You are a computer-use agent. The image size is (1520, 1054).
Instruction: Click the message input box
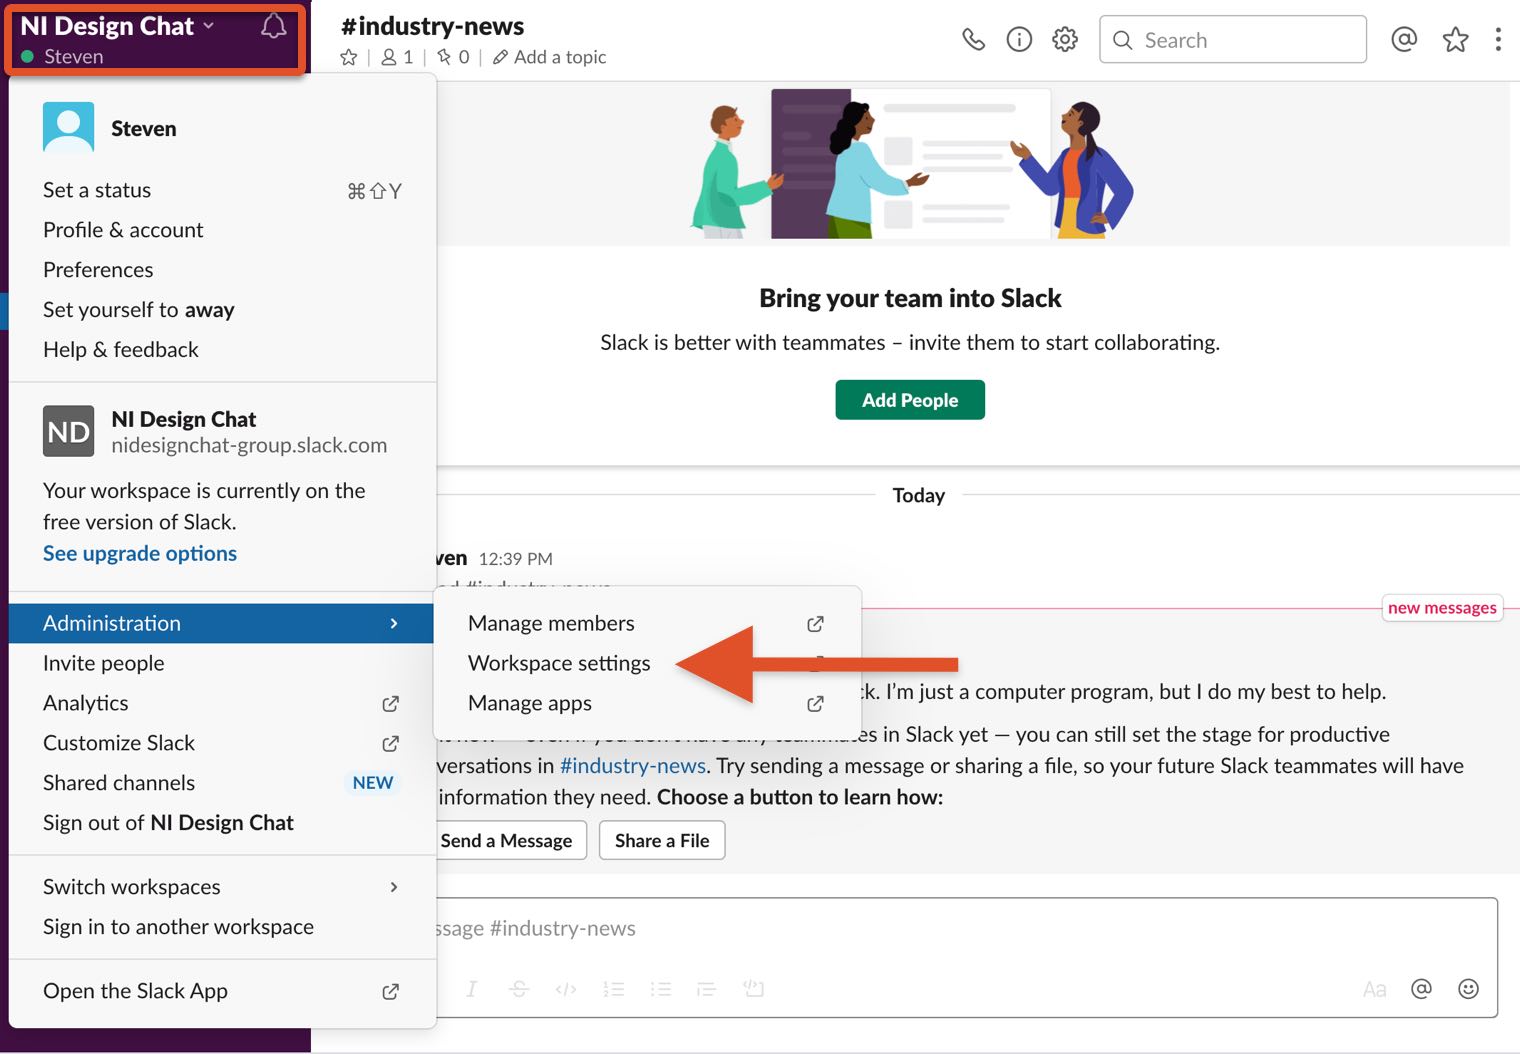(x=966, y=929)
